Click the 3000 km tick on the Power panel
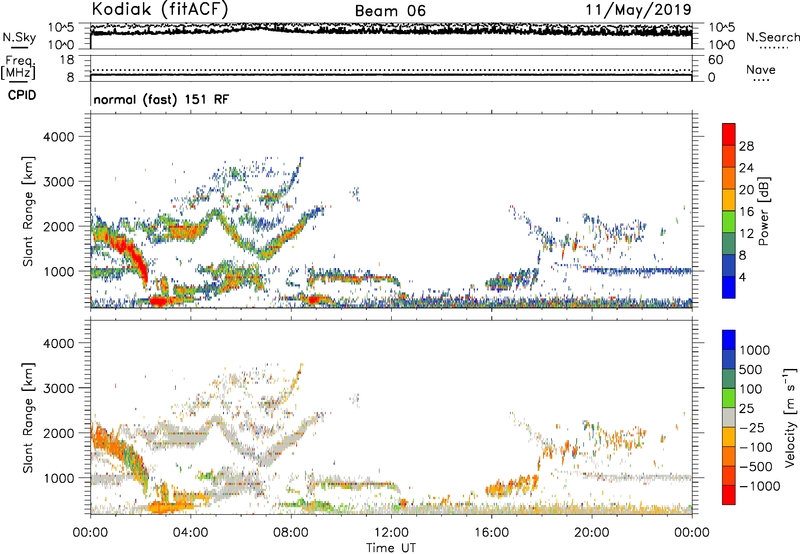 point(58,182)
